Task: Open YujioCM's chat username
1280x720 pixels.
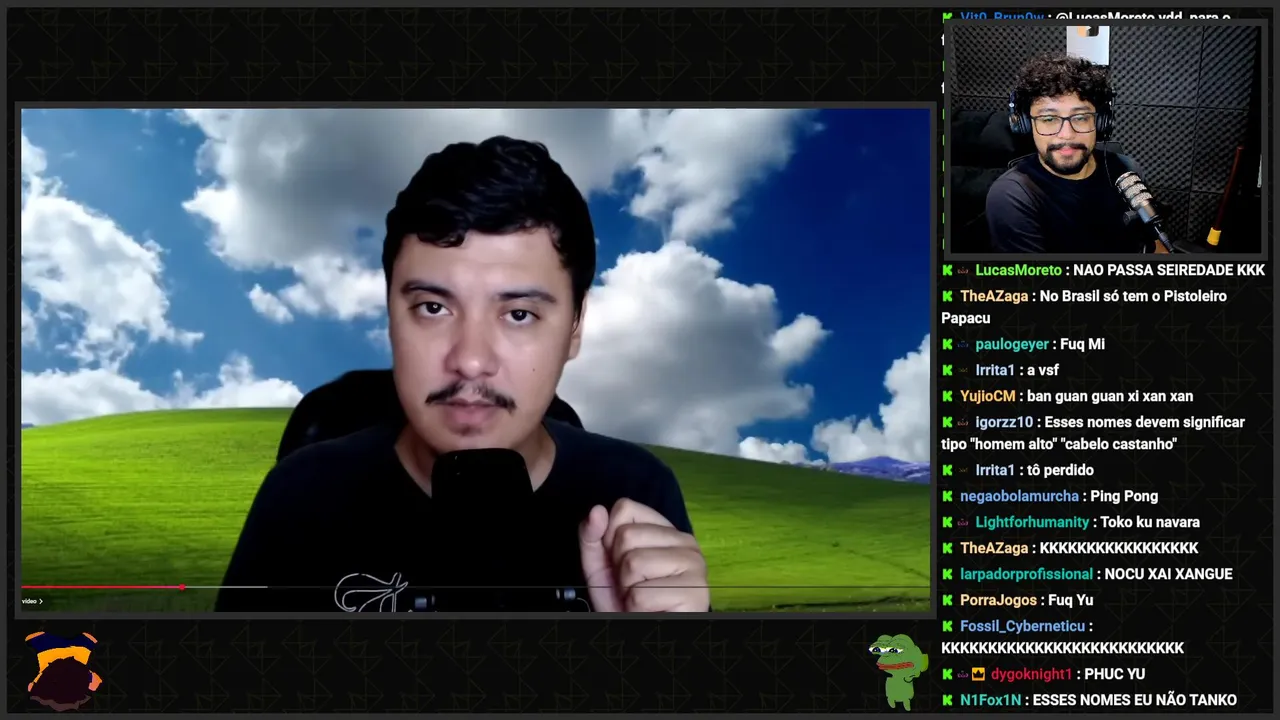Action: click(988, 396)
